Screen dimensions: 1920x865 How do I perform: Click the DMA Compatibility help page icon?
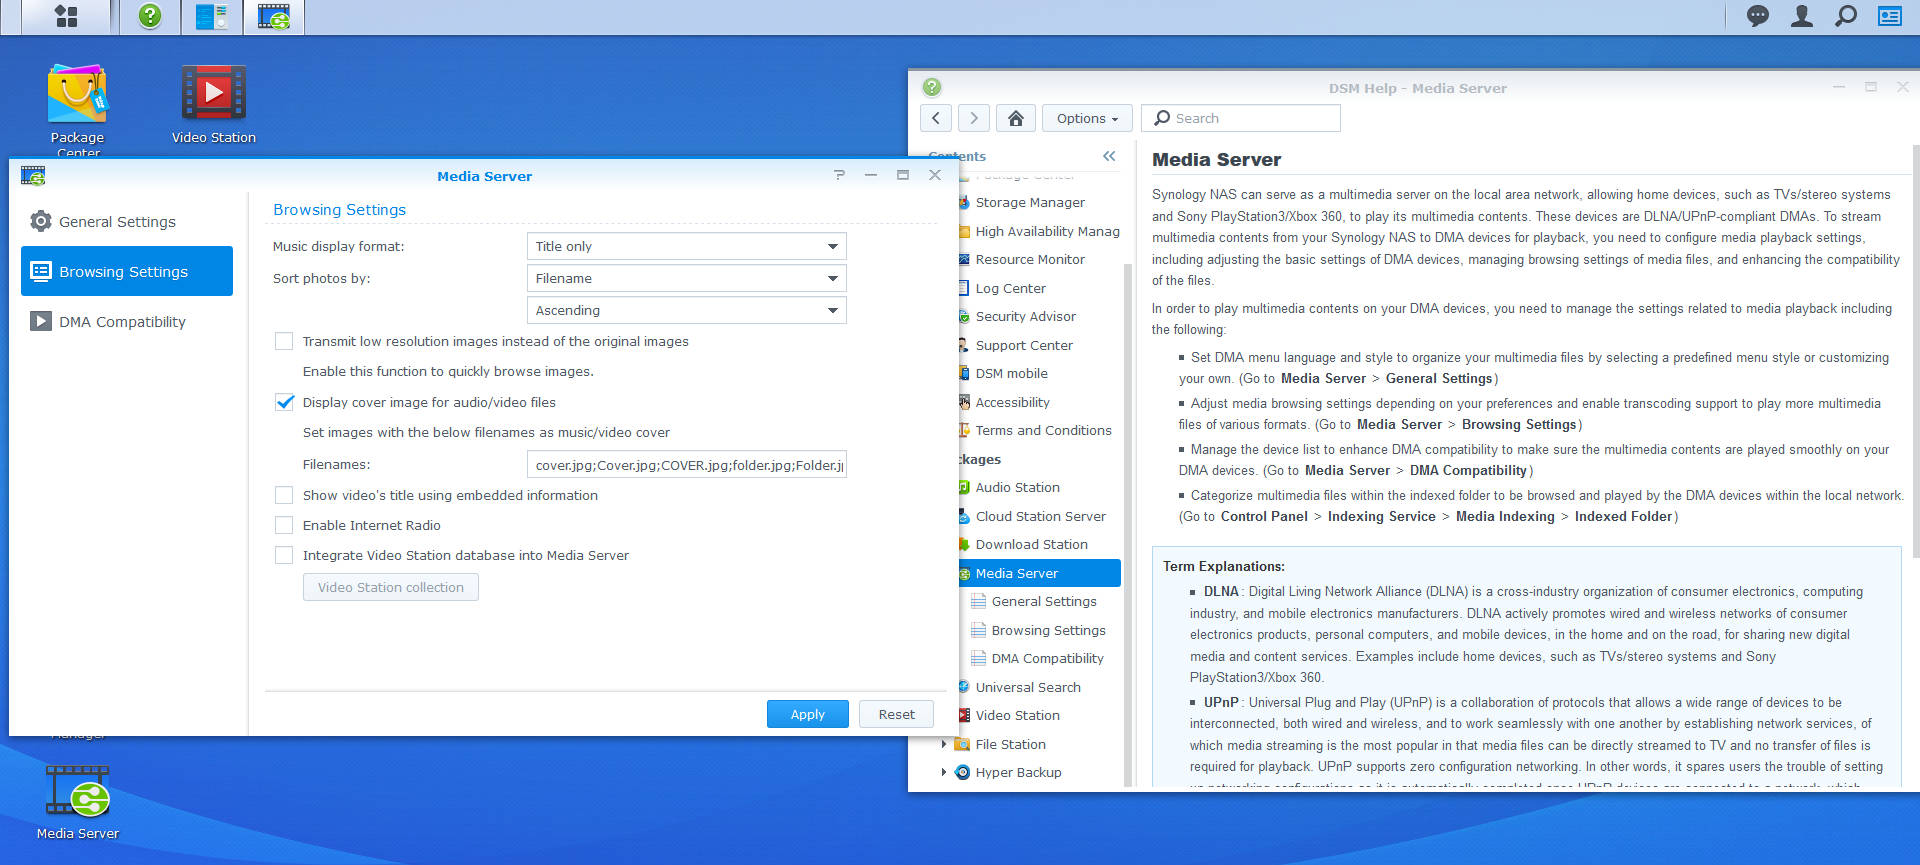[979, 658]
